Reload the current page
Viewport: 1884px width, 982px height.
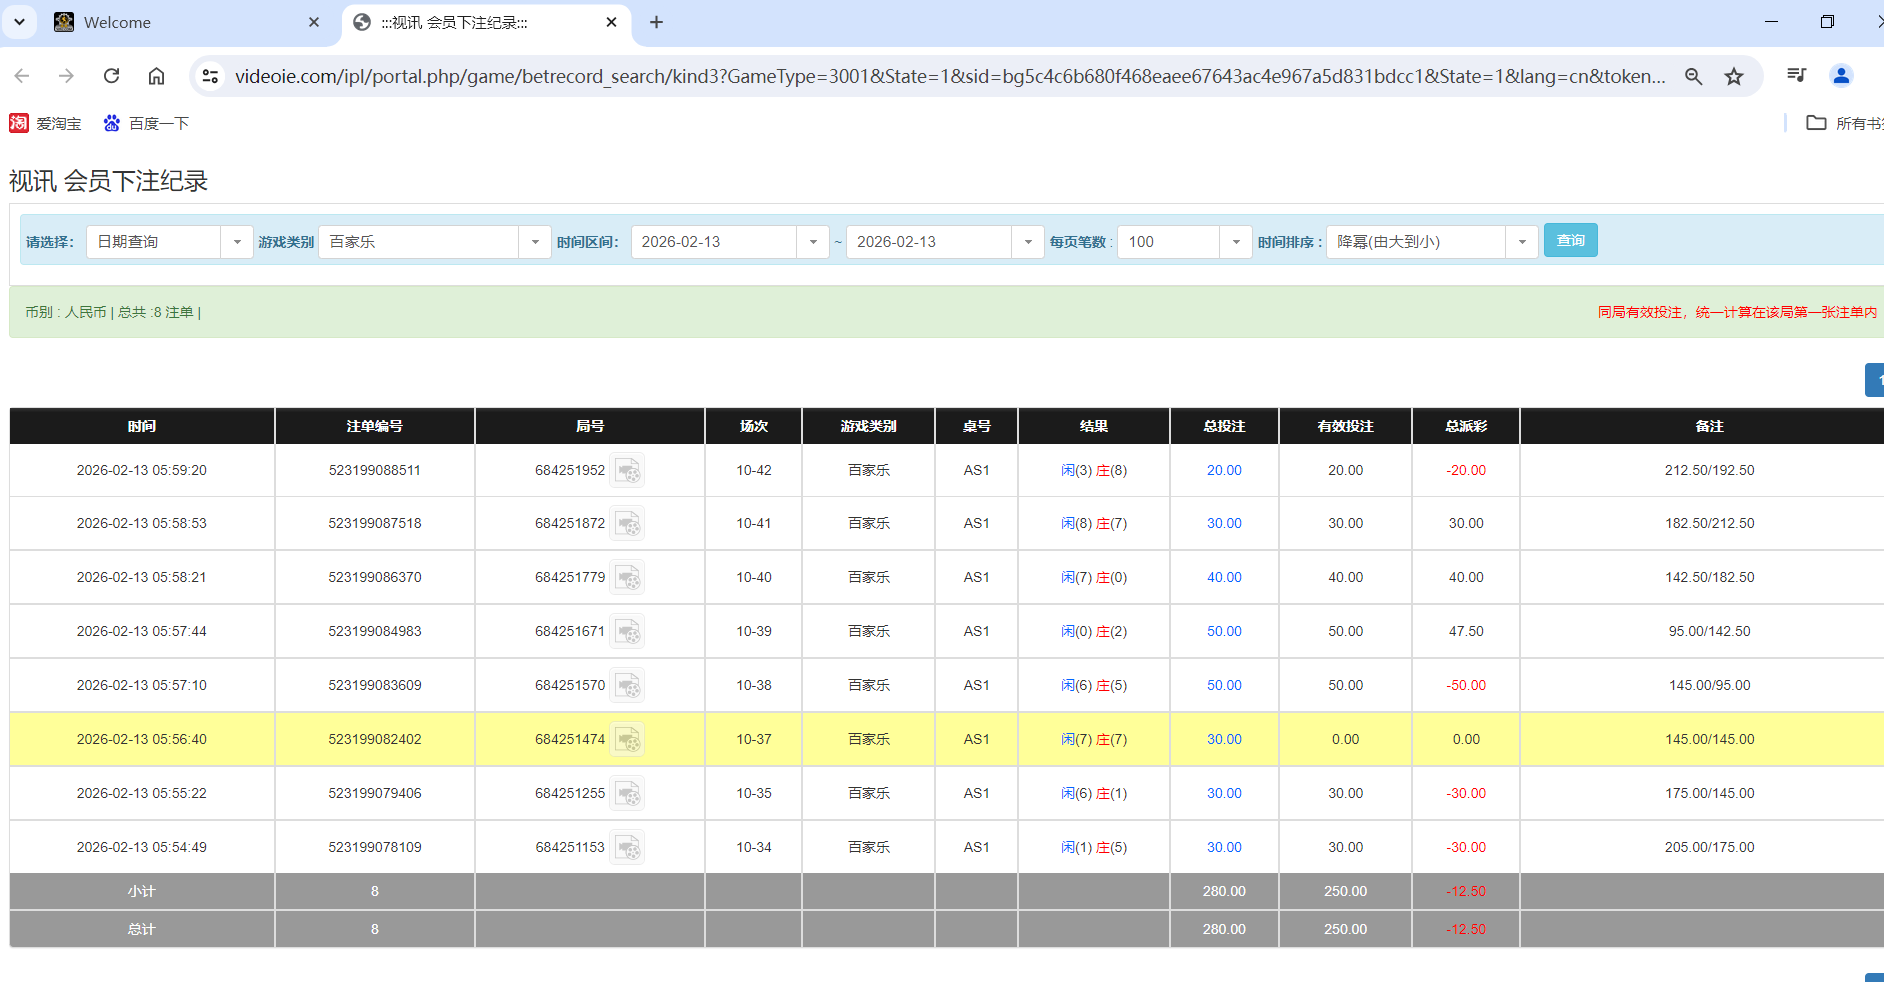coord(111,75)
